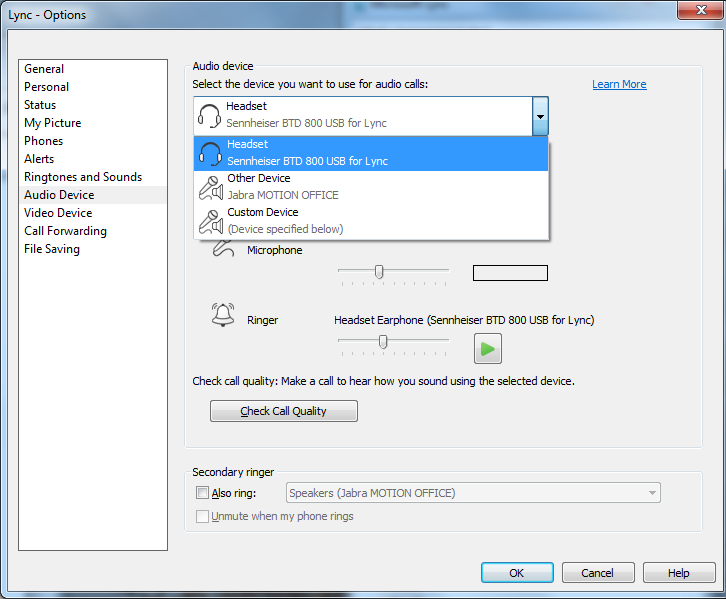Screen dimensions: 726x599
Task: Collapse the audio device dropdown arrow
Action: 540,116
